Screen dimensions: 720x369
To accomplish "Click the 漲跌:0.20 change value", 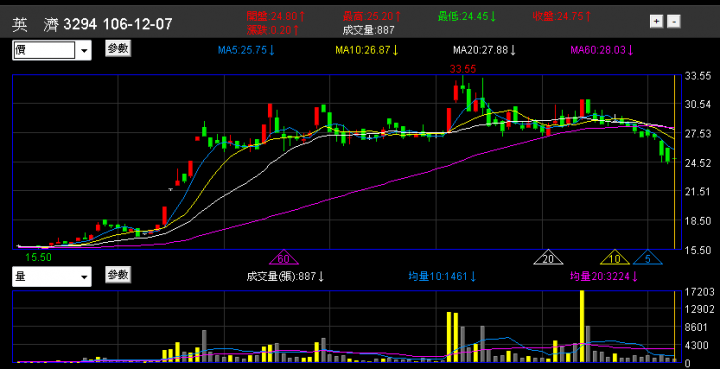I will (x=273, y=30).
